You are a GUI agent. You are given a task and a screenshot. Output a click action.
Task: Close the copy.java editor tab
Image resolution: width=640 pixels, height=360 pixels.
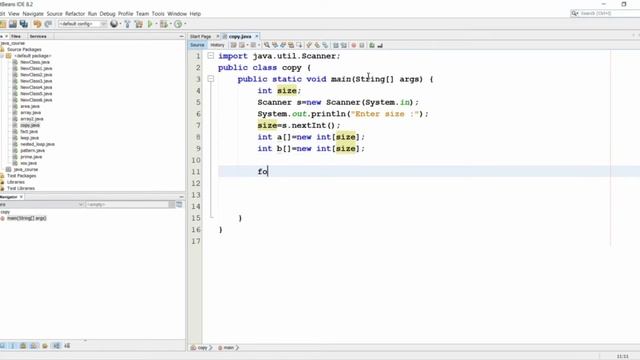pyautogui.click(x=257, y=36)
